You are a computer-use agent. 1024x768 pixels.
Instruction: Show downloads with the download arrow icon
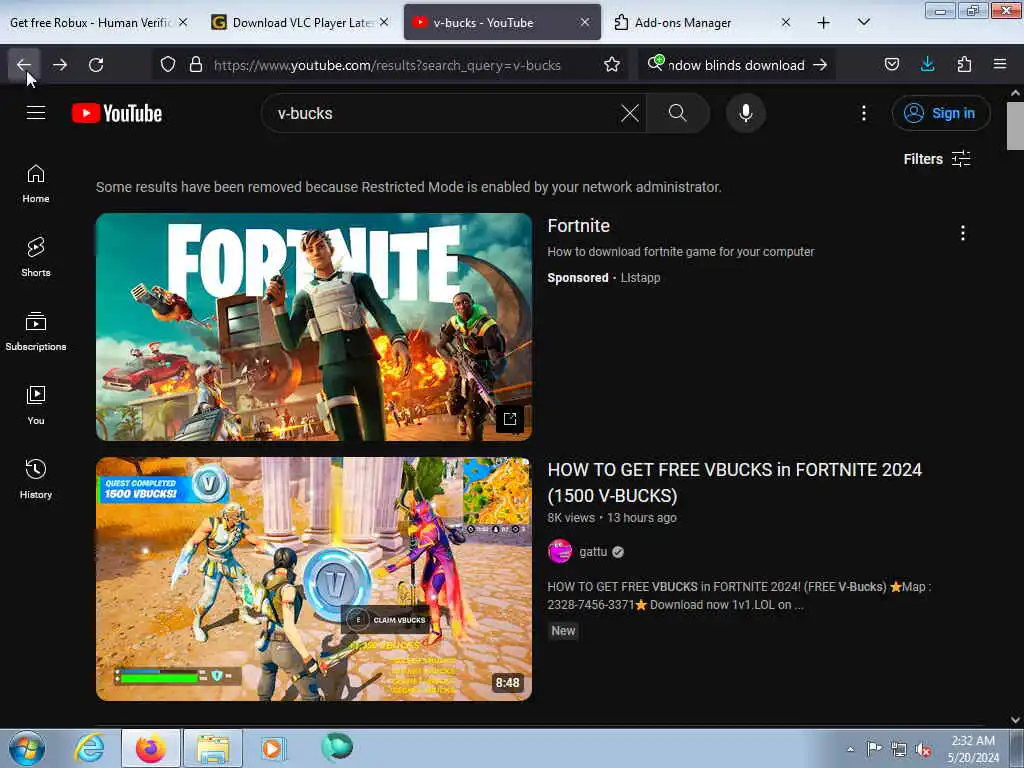(x=927, y=65)
